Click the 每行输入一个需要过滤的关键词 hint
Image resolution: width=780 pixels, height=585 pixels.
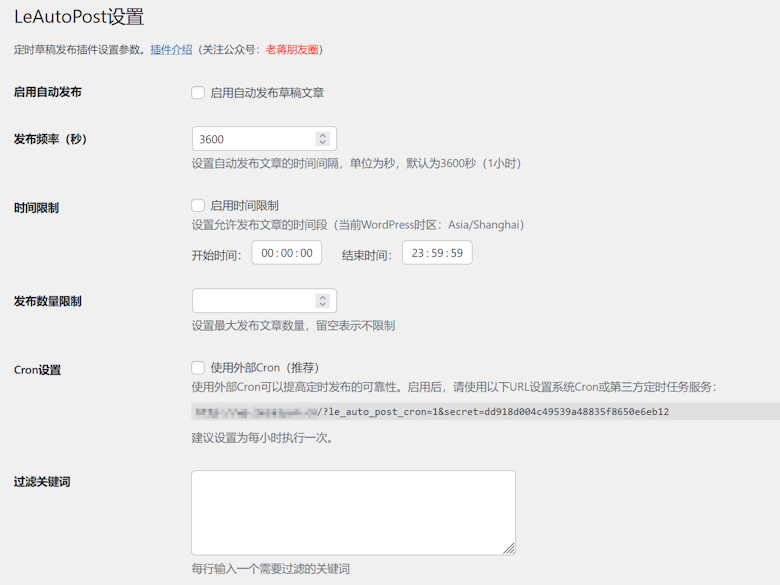click(271, 569)
